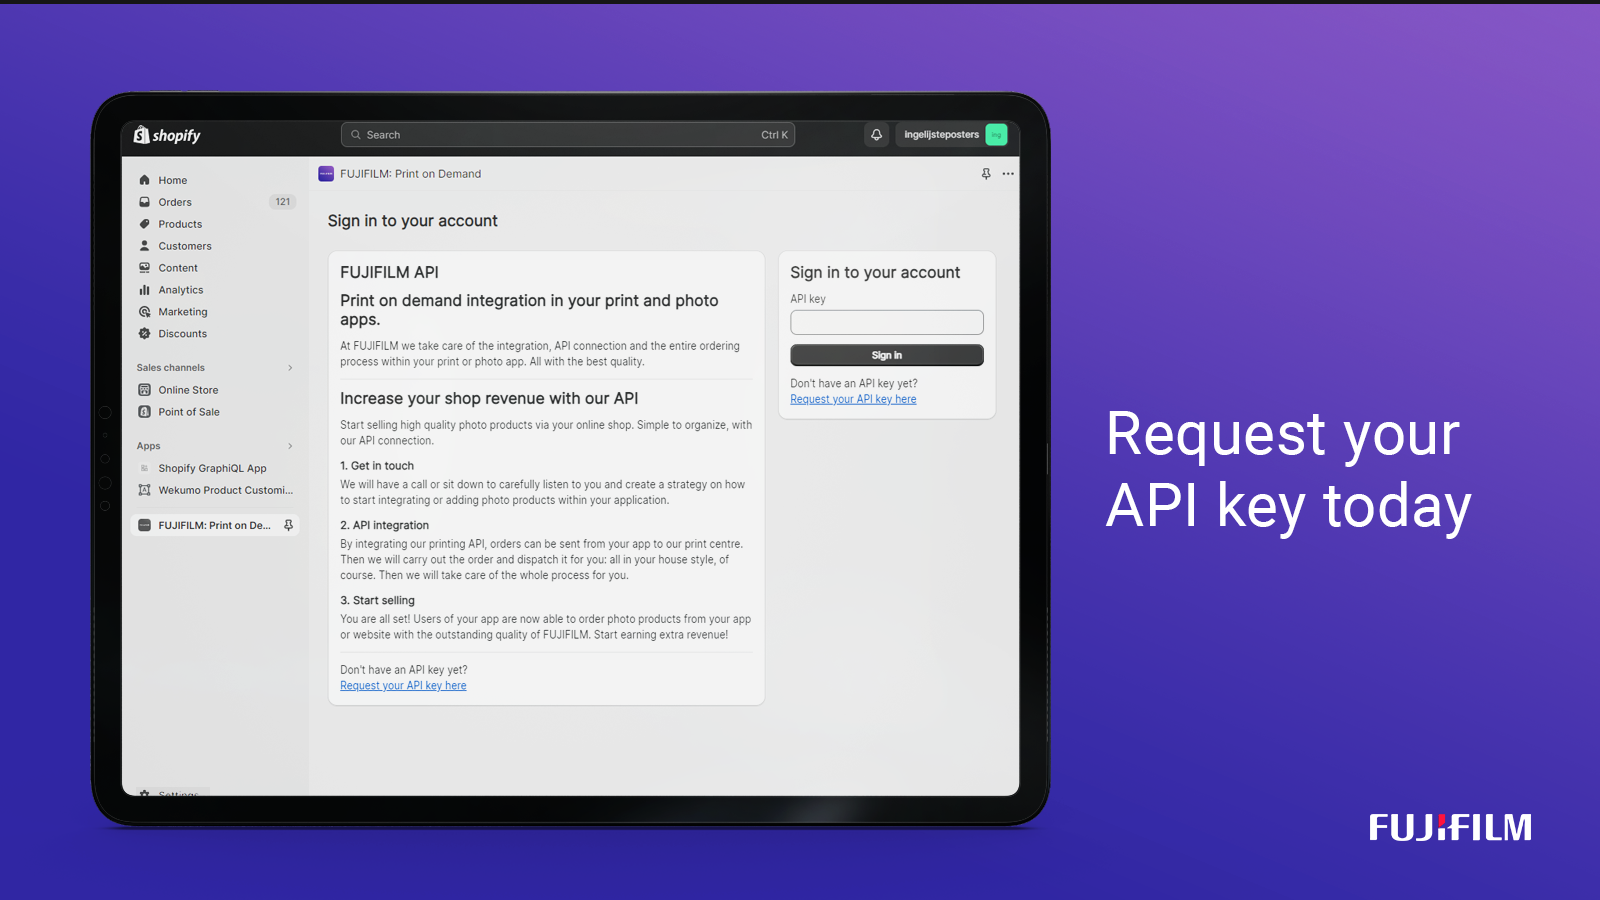Click the green store avatar
This screenshot has height=900, width=1600.
996,135
